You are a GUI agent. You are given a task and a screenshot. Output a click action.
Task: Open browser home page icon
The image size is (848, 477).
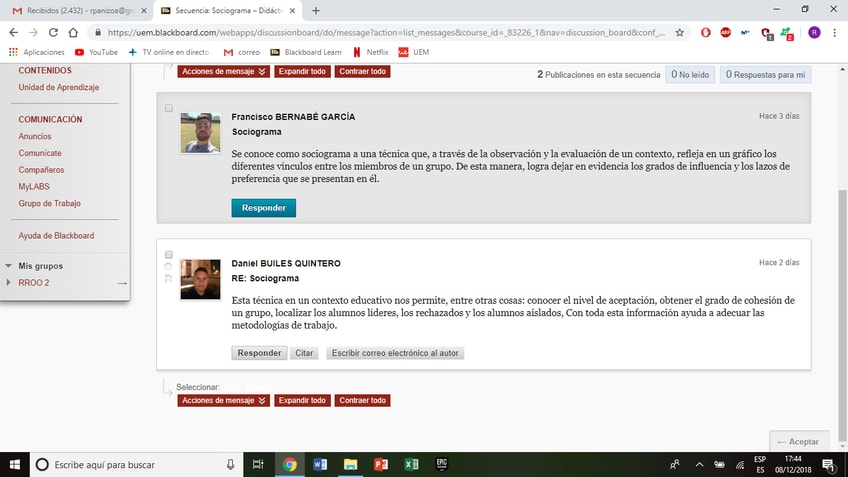(73, 32)
